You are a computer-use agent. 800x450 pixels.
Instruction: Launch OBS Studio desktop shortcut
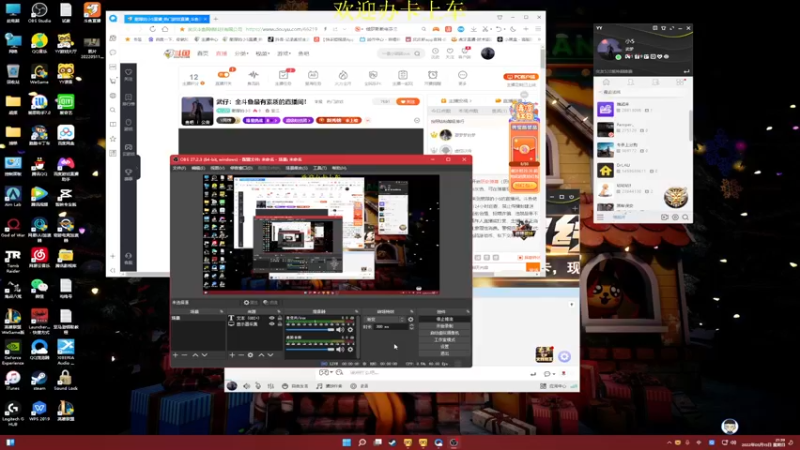pos(39,12)
